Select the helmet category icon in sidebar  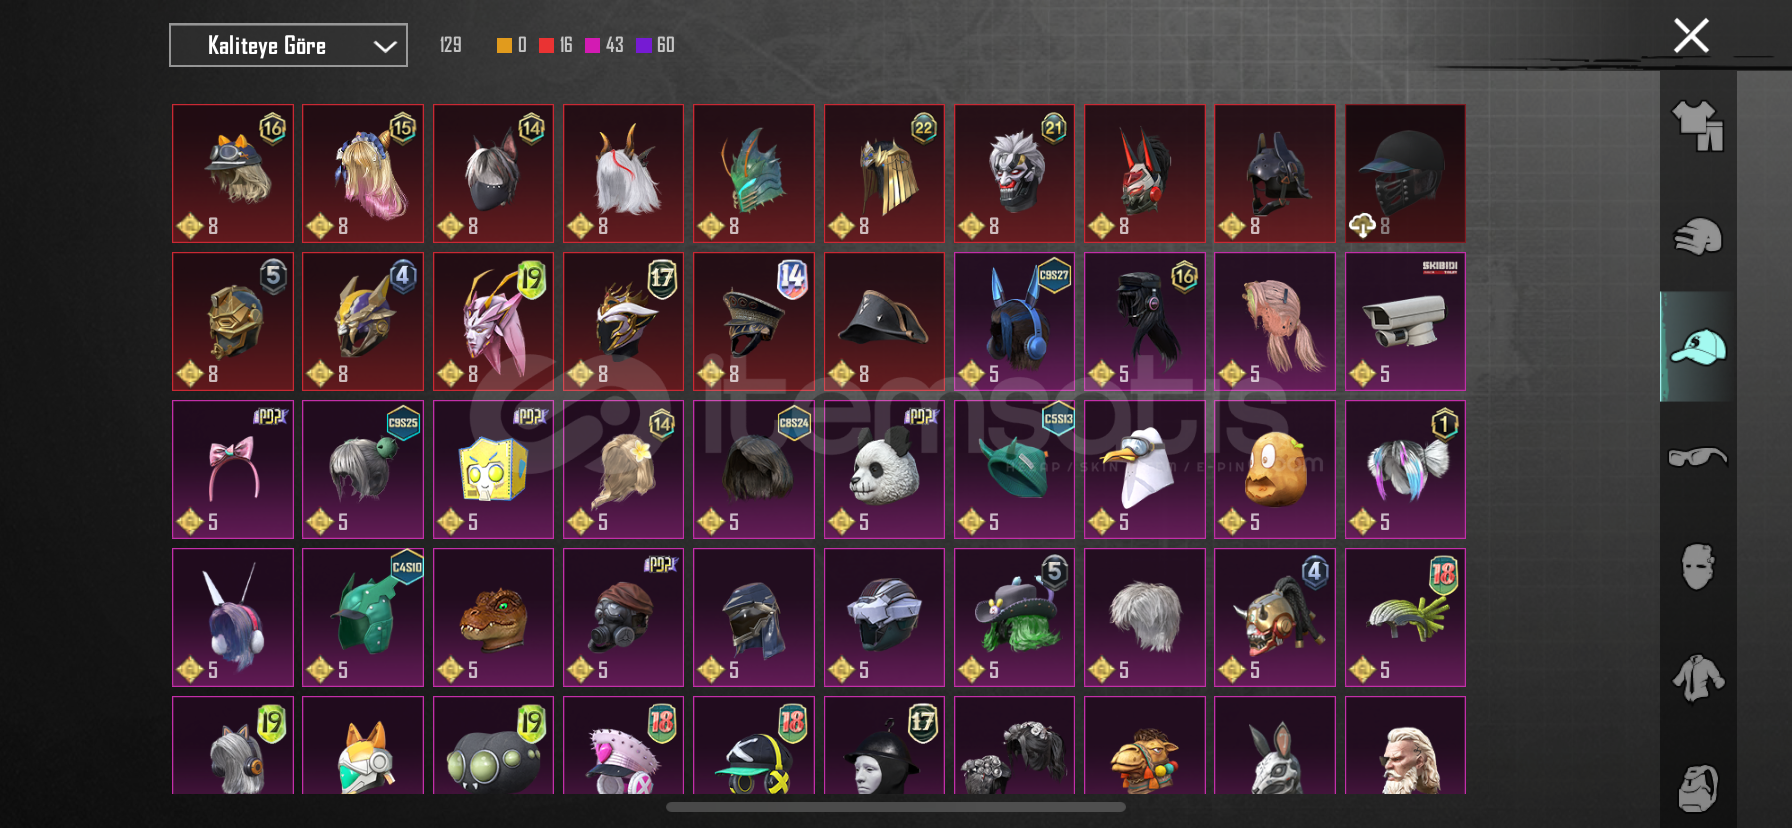point(1698,237)
